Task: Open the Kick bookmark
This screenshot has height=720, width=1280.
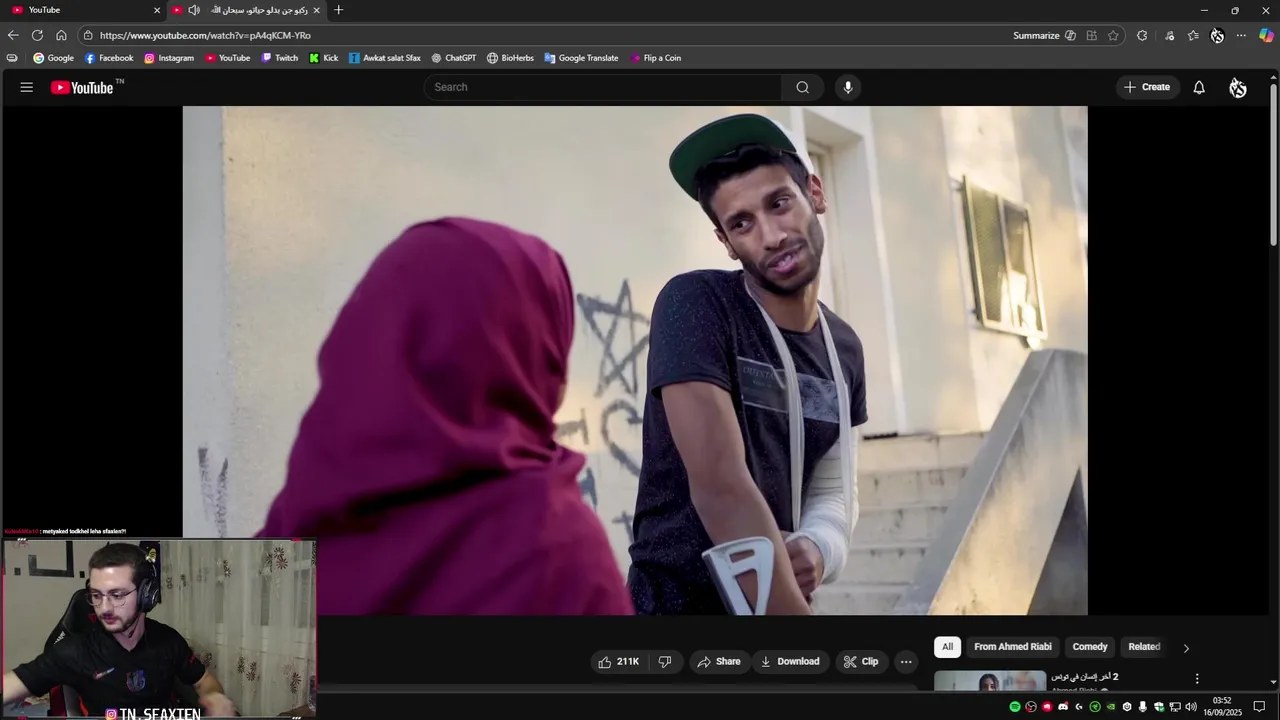Action: [x=324, y=58]
